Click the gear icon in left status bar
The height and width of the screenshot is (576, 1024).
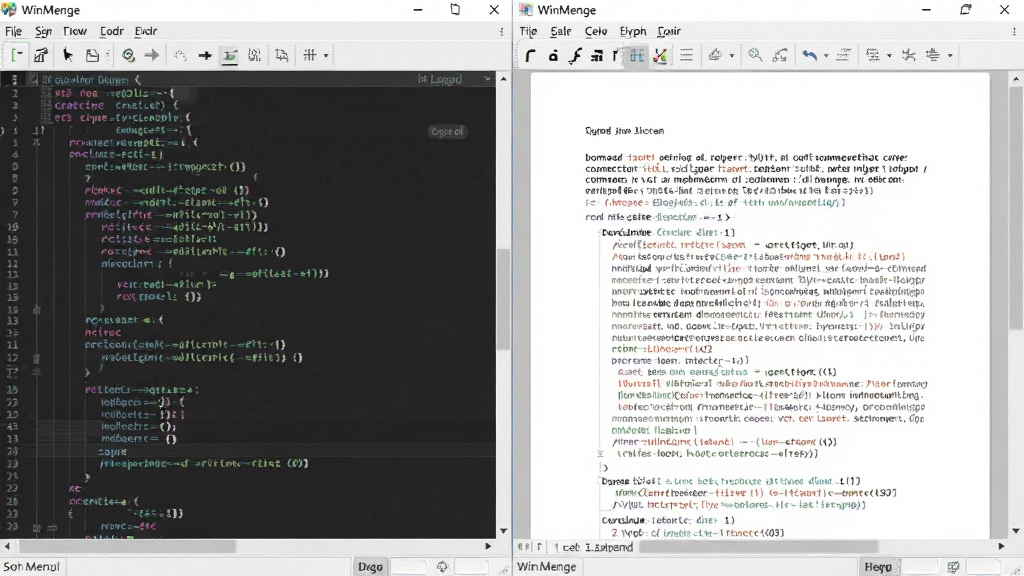click(442, 567)
